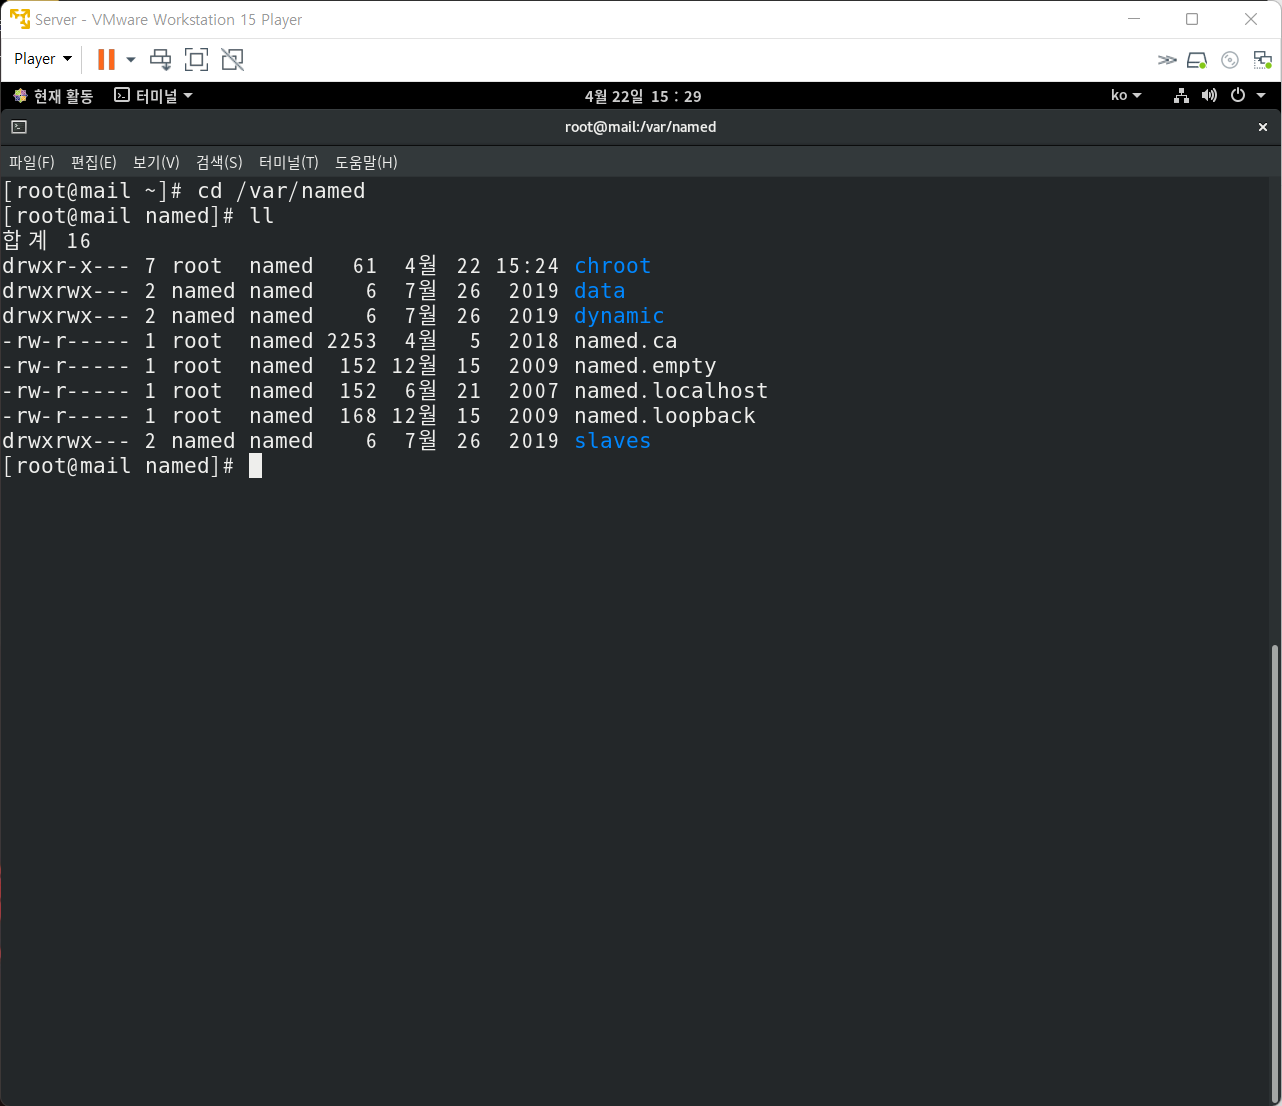Open the Player menu dropdown
Image resolution: width=1282 pixels, height=1106 pixels.
pos(43,59)
